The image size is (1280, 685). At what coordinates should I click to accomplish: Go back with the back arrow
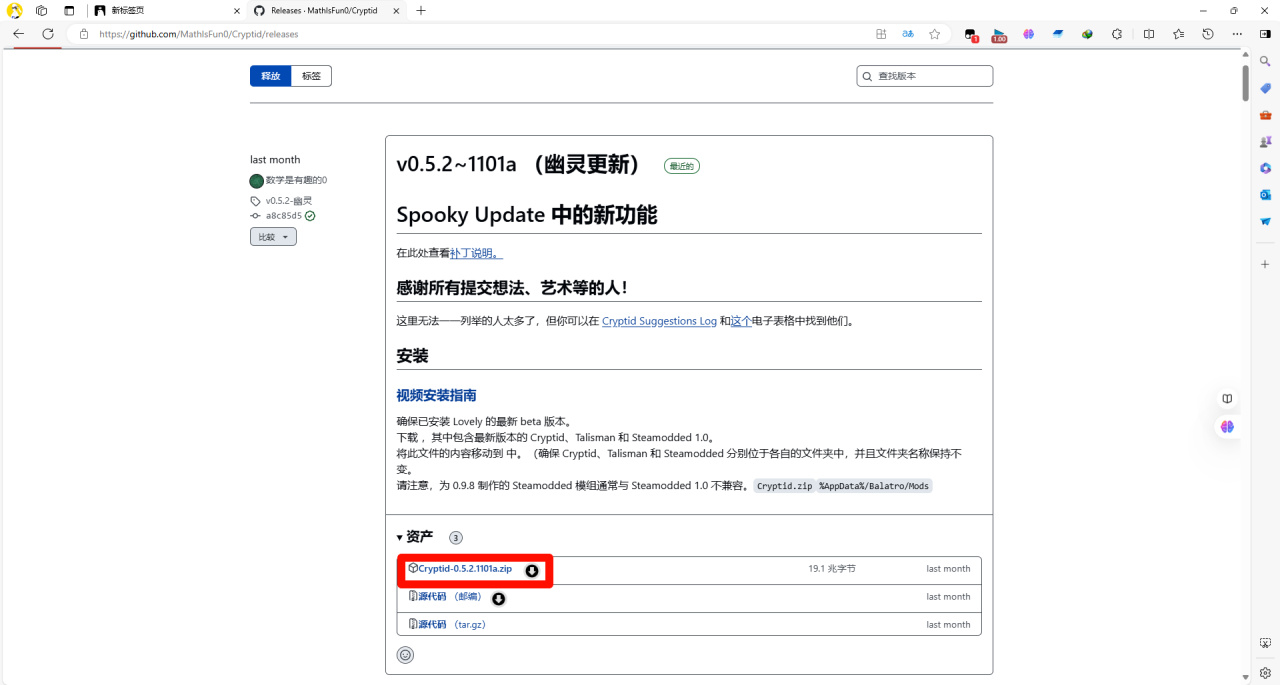(x=18, y=33)
